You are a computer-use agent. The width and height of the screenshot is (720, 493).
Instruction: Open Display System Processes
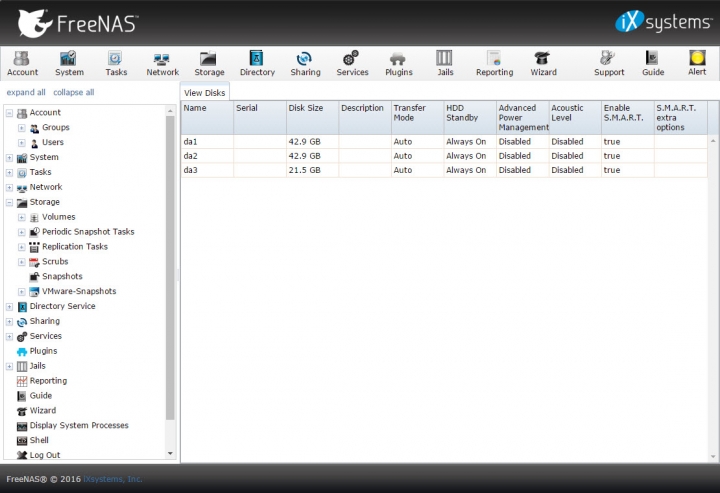[79, 425]
